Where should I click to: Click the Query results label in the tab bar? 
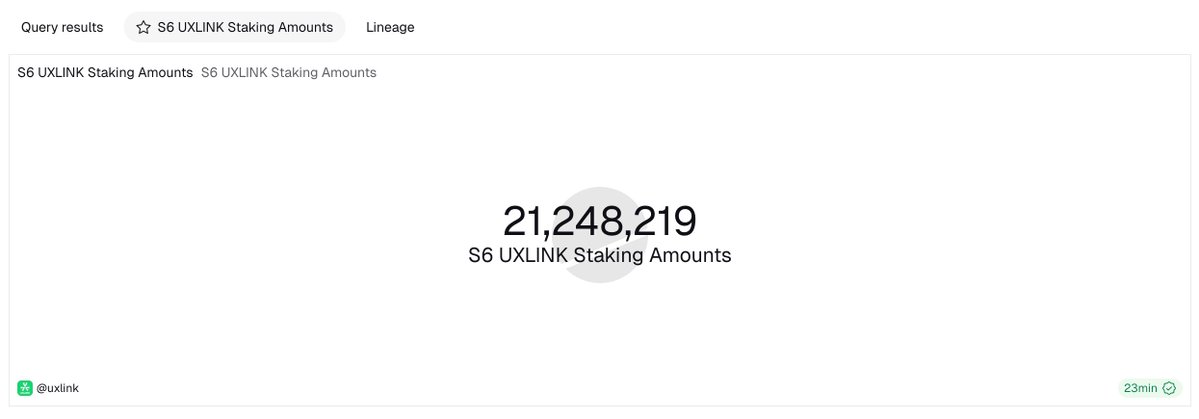click(62, 28)
